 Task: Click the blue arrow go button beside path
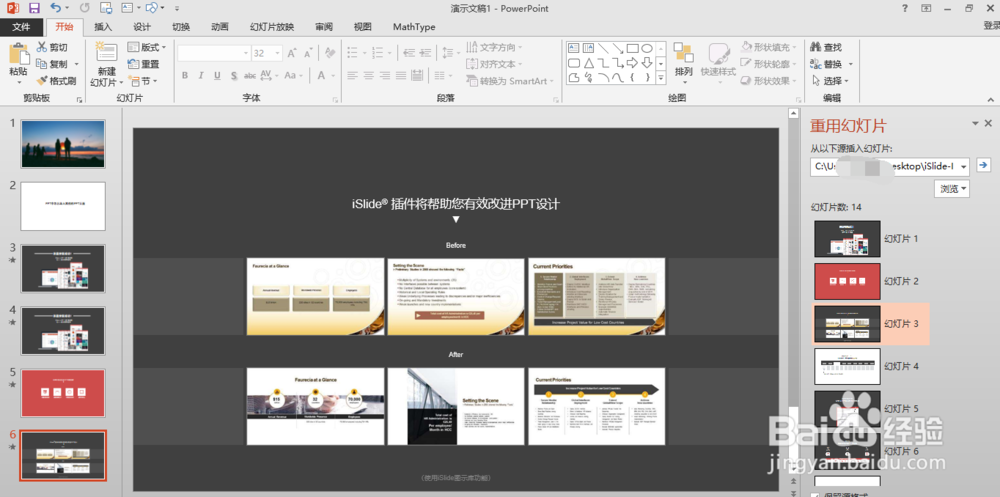(x=983, y=165)
